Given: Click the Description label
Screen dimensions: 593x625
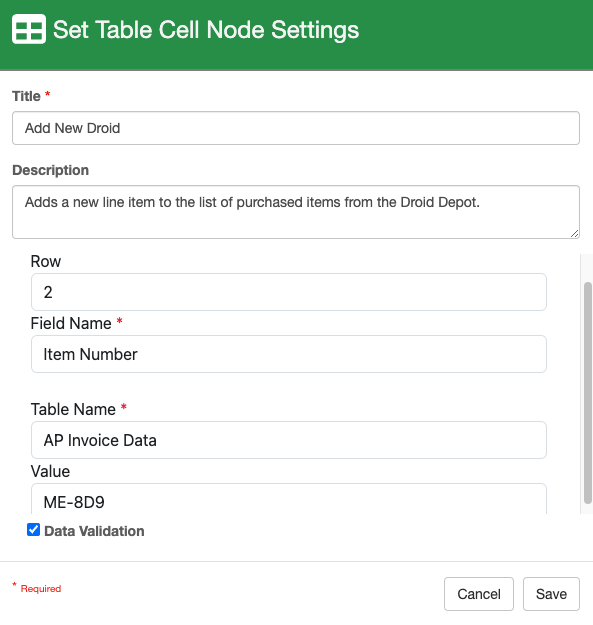Looking at the screenshot, I should pos(51,170).
